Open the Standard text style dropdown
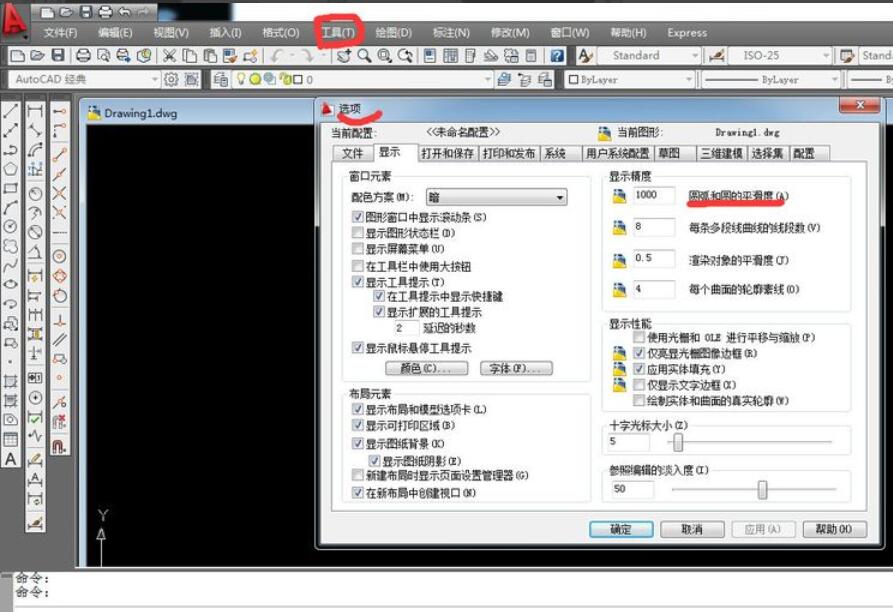 point(647,56)
